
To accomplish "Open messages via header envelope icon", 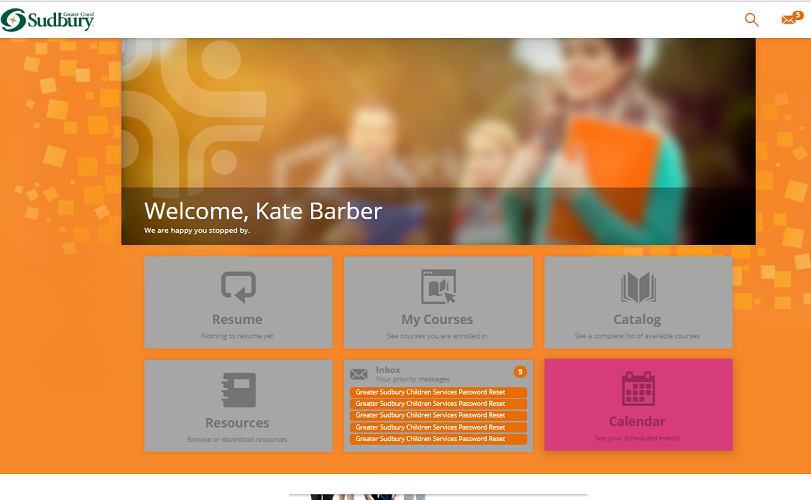I will (789, 19).
